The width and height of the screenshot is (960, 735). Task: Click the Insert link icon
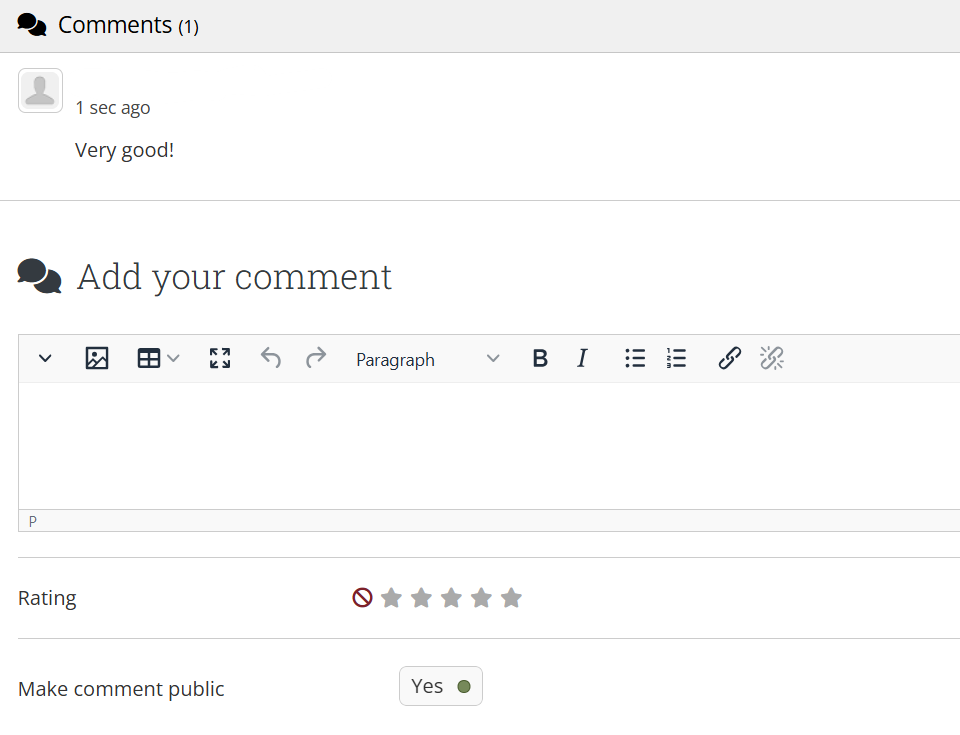coord(729,359)
